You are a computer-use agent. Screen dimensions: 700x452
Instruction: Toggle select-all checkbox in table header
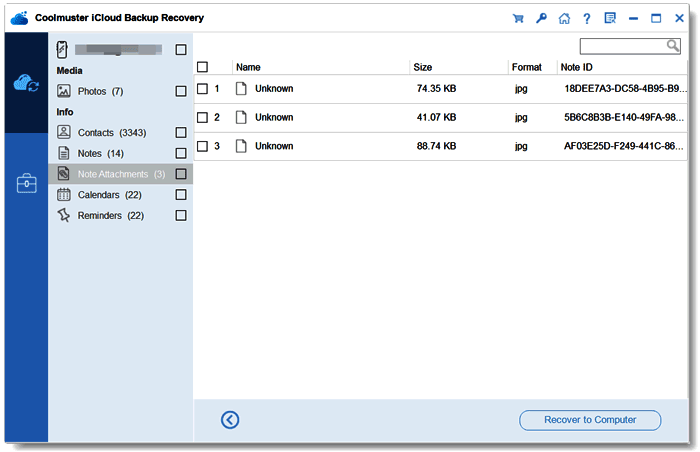tap(202, 67)
